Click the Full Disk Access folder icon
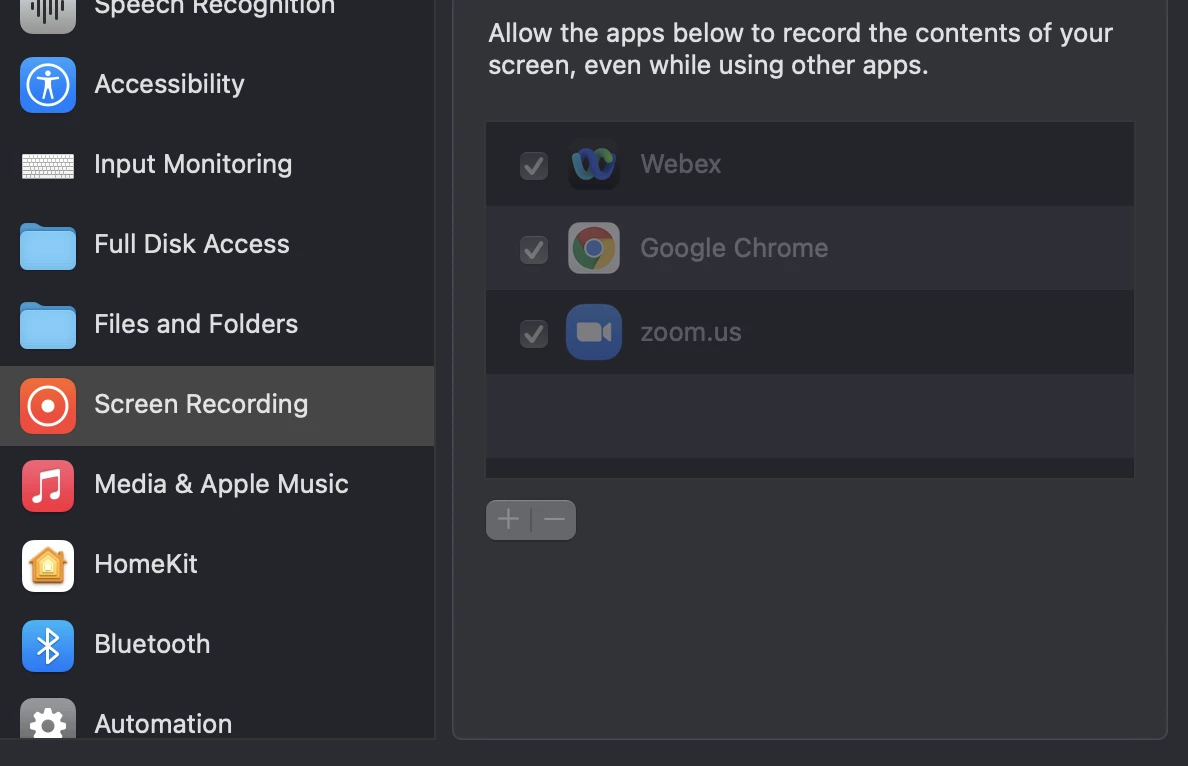Viewport: 1188px width, 766px height. pos(48,246)
